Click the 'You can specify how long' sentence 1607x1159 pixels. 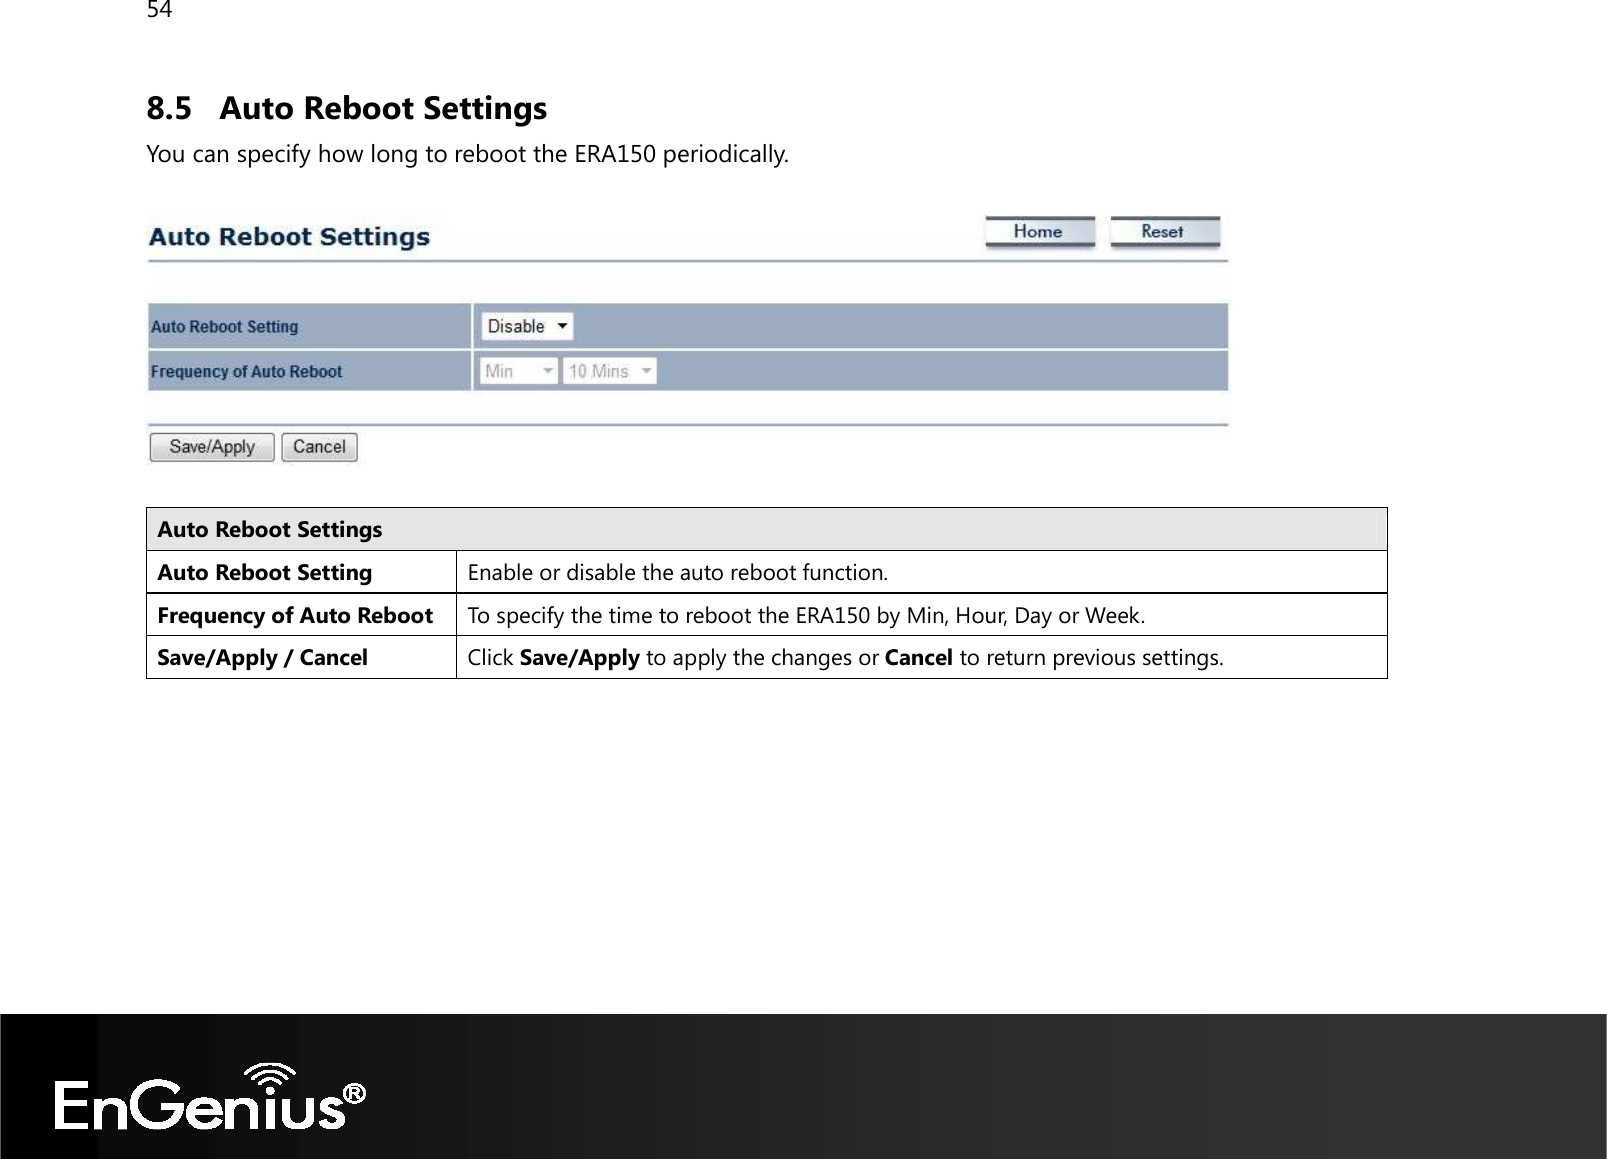[x=467, y=154]
